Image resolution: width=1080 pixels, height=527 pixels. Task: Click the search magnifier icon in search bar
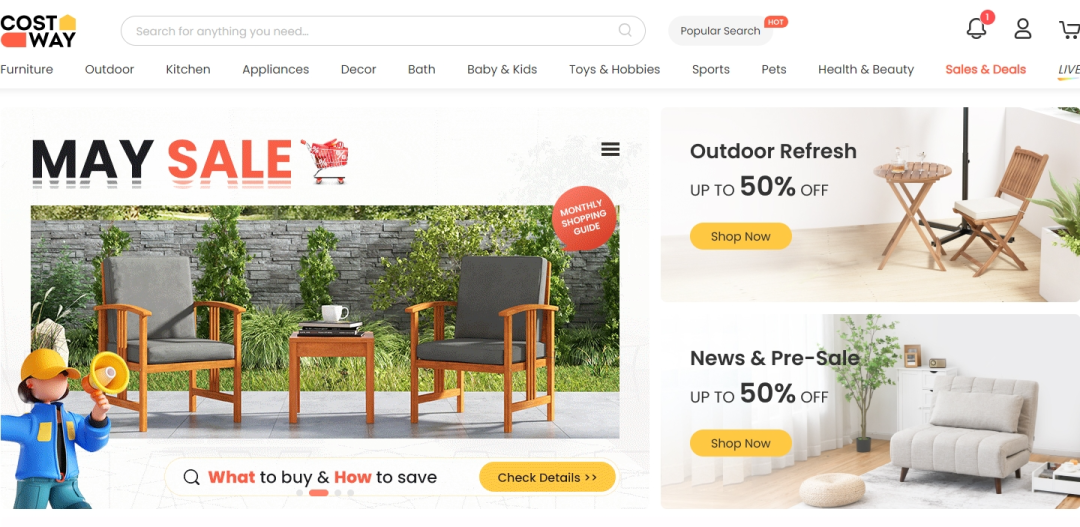pos(625,30)
